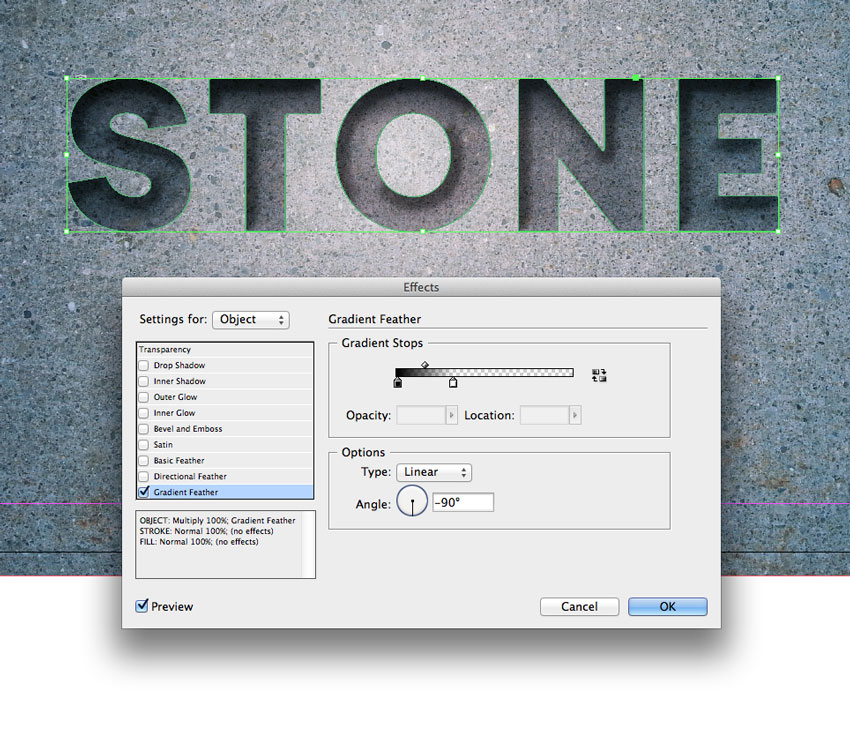The image size is (850, 732).
Task: Enable the Outer Glow effect
Action: 142,397
